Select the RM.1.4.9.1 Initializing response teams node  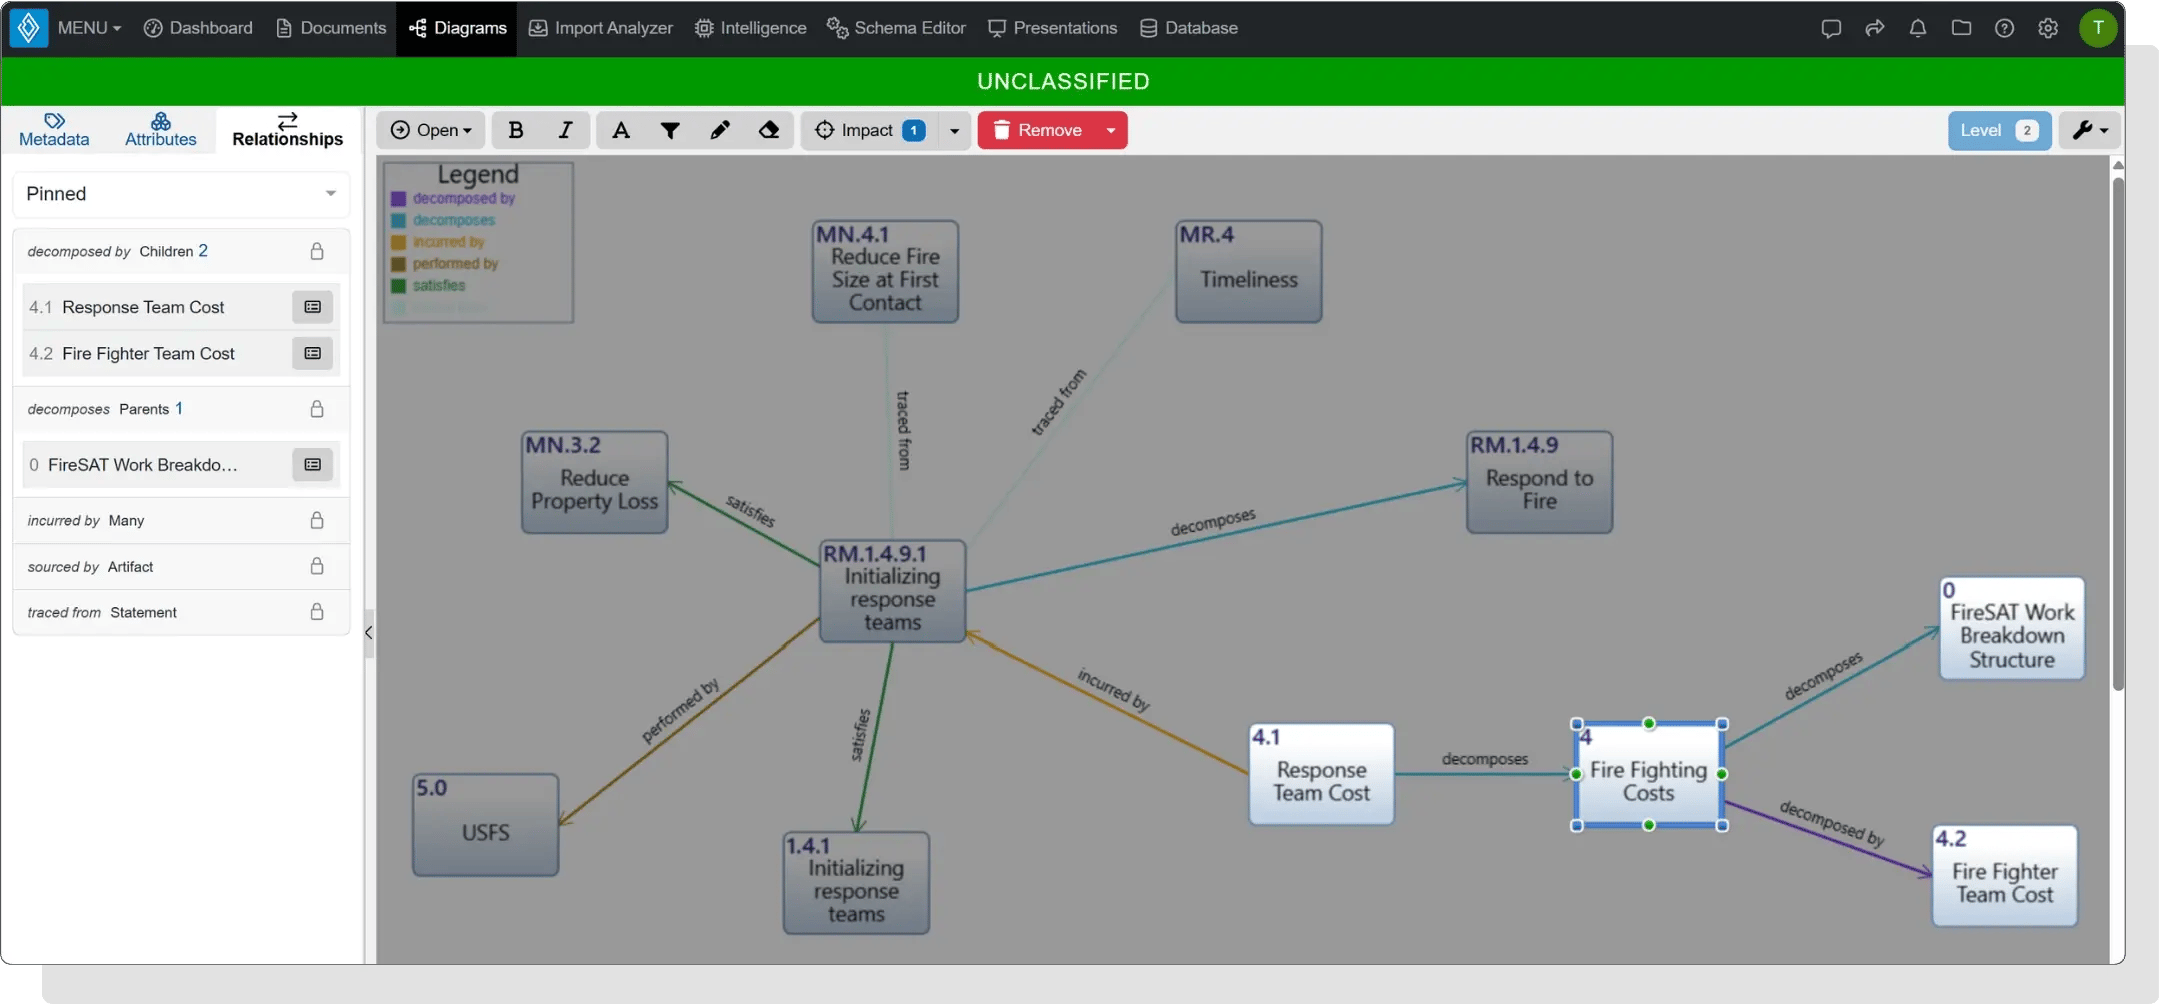pyautogui.click(x=892, y=590)
